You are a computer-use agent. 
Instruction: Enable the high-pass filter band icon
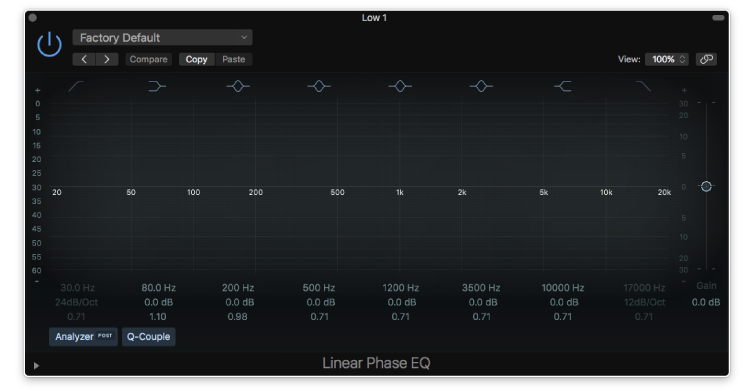coord(76,86)
